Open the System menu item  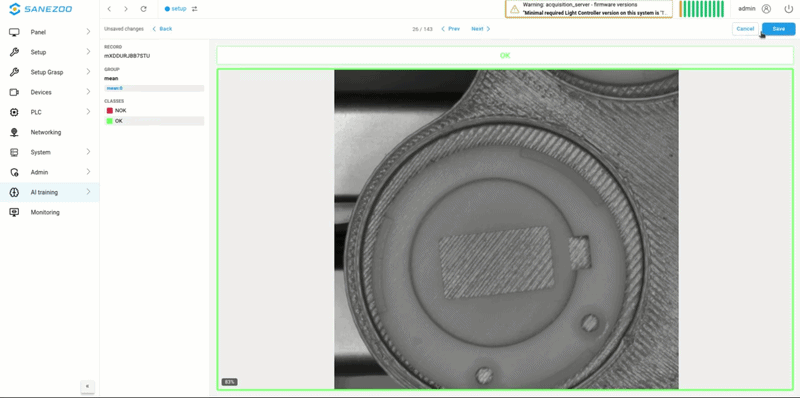49,152
